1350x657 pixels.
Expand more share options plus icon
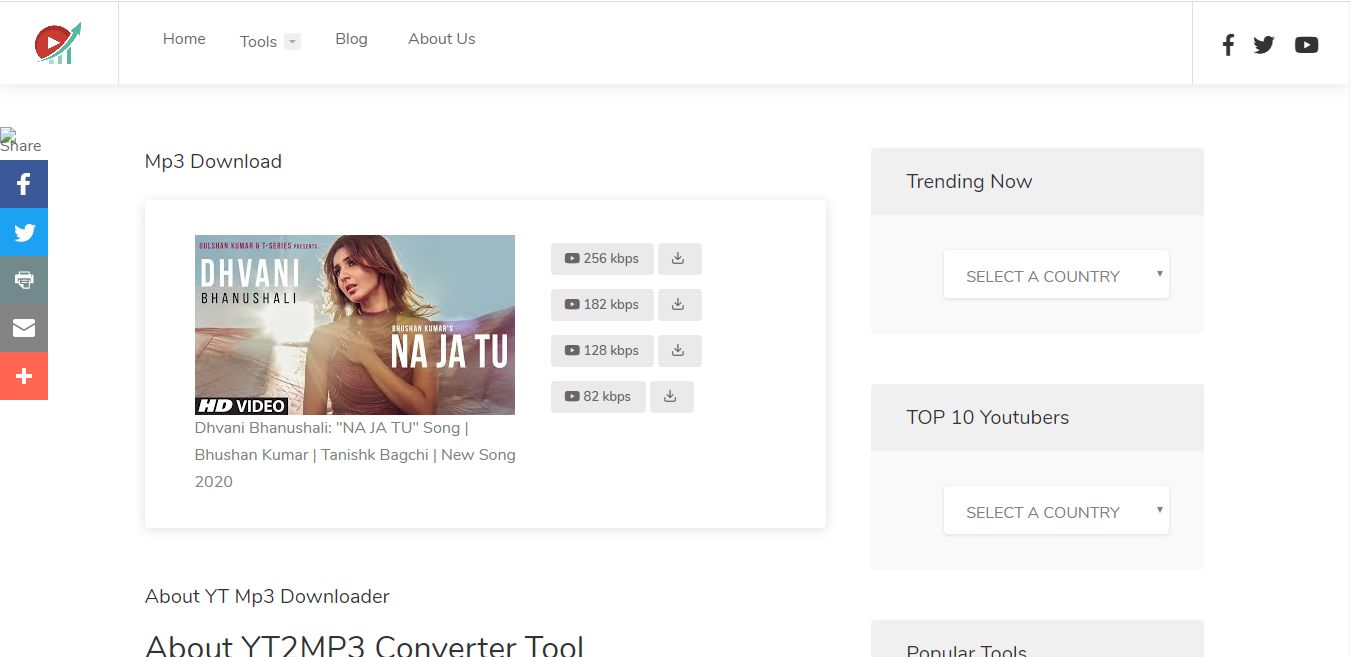pyautogui.click(x=24, y=376)
